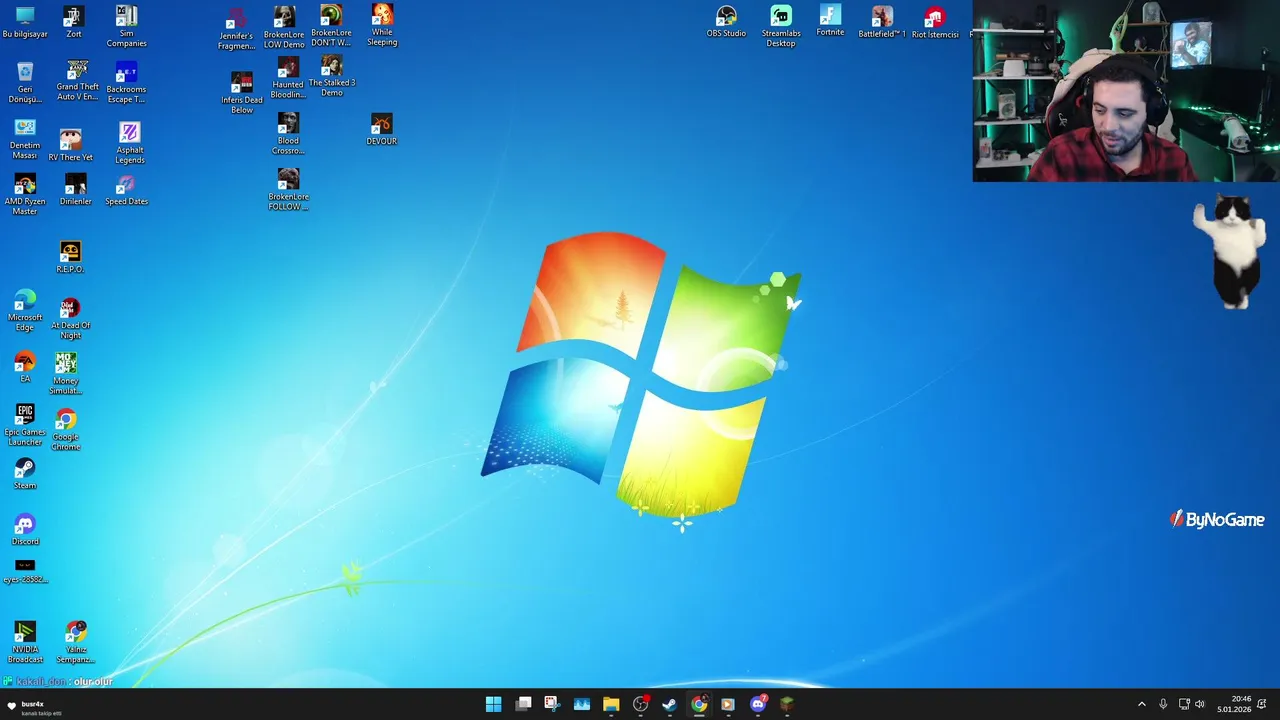Open the volume speaker tray icon
The width and height of the screenshot is (1280, 720).
point(1200,704)
